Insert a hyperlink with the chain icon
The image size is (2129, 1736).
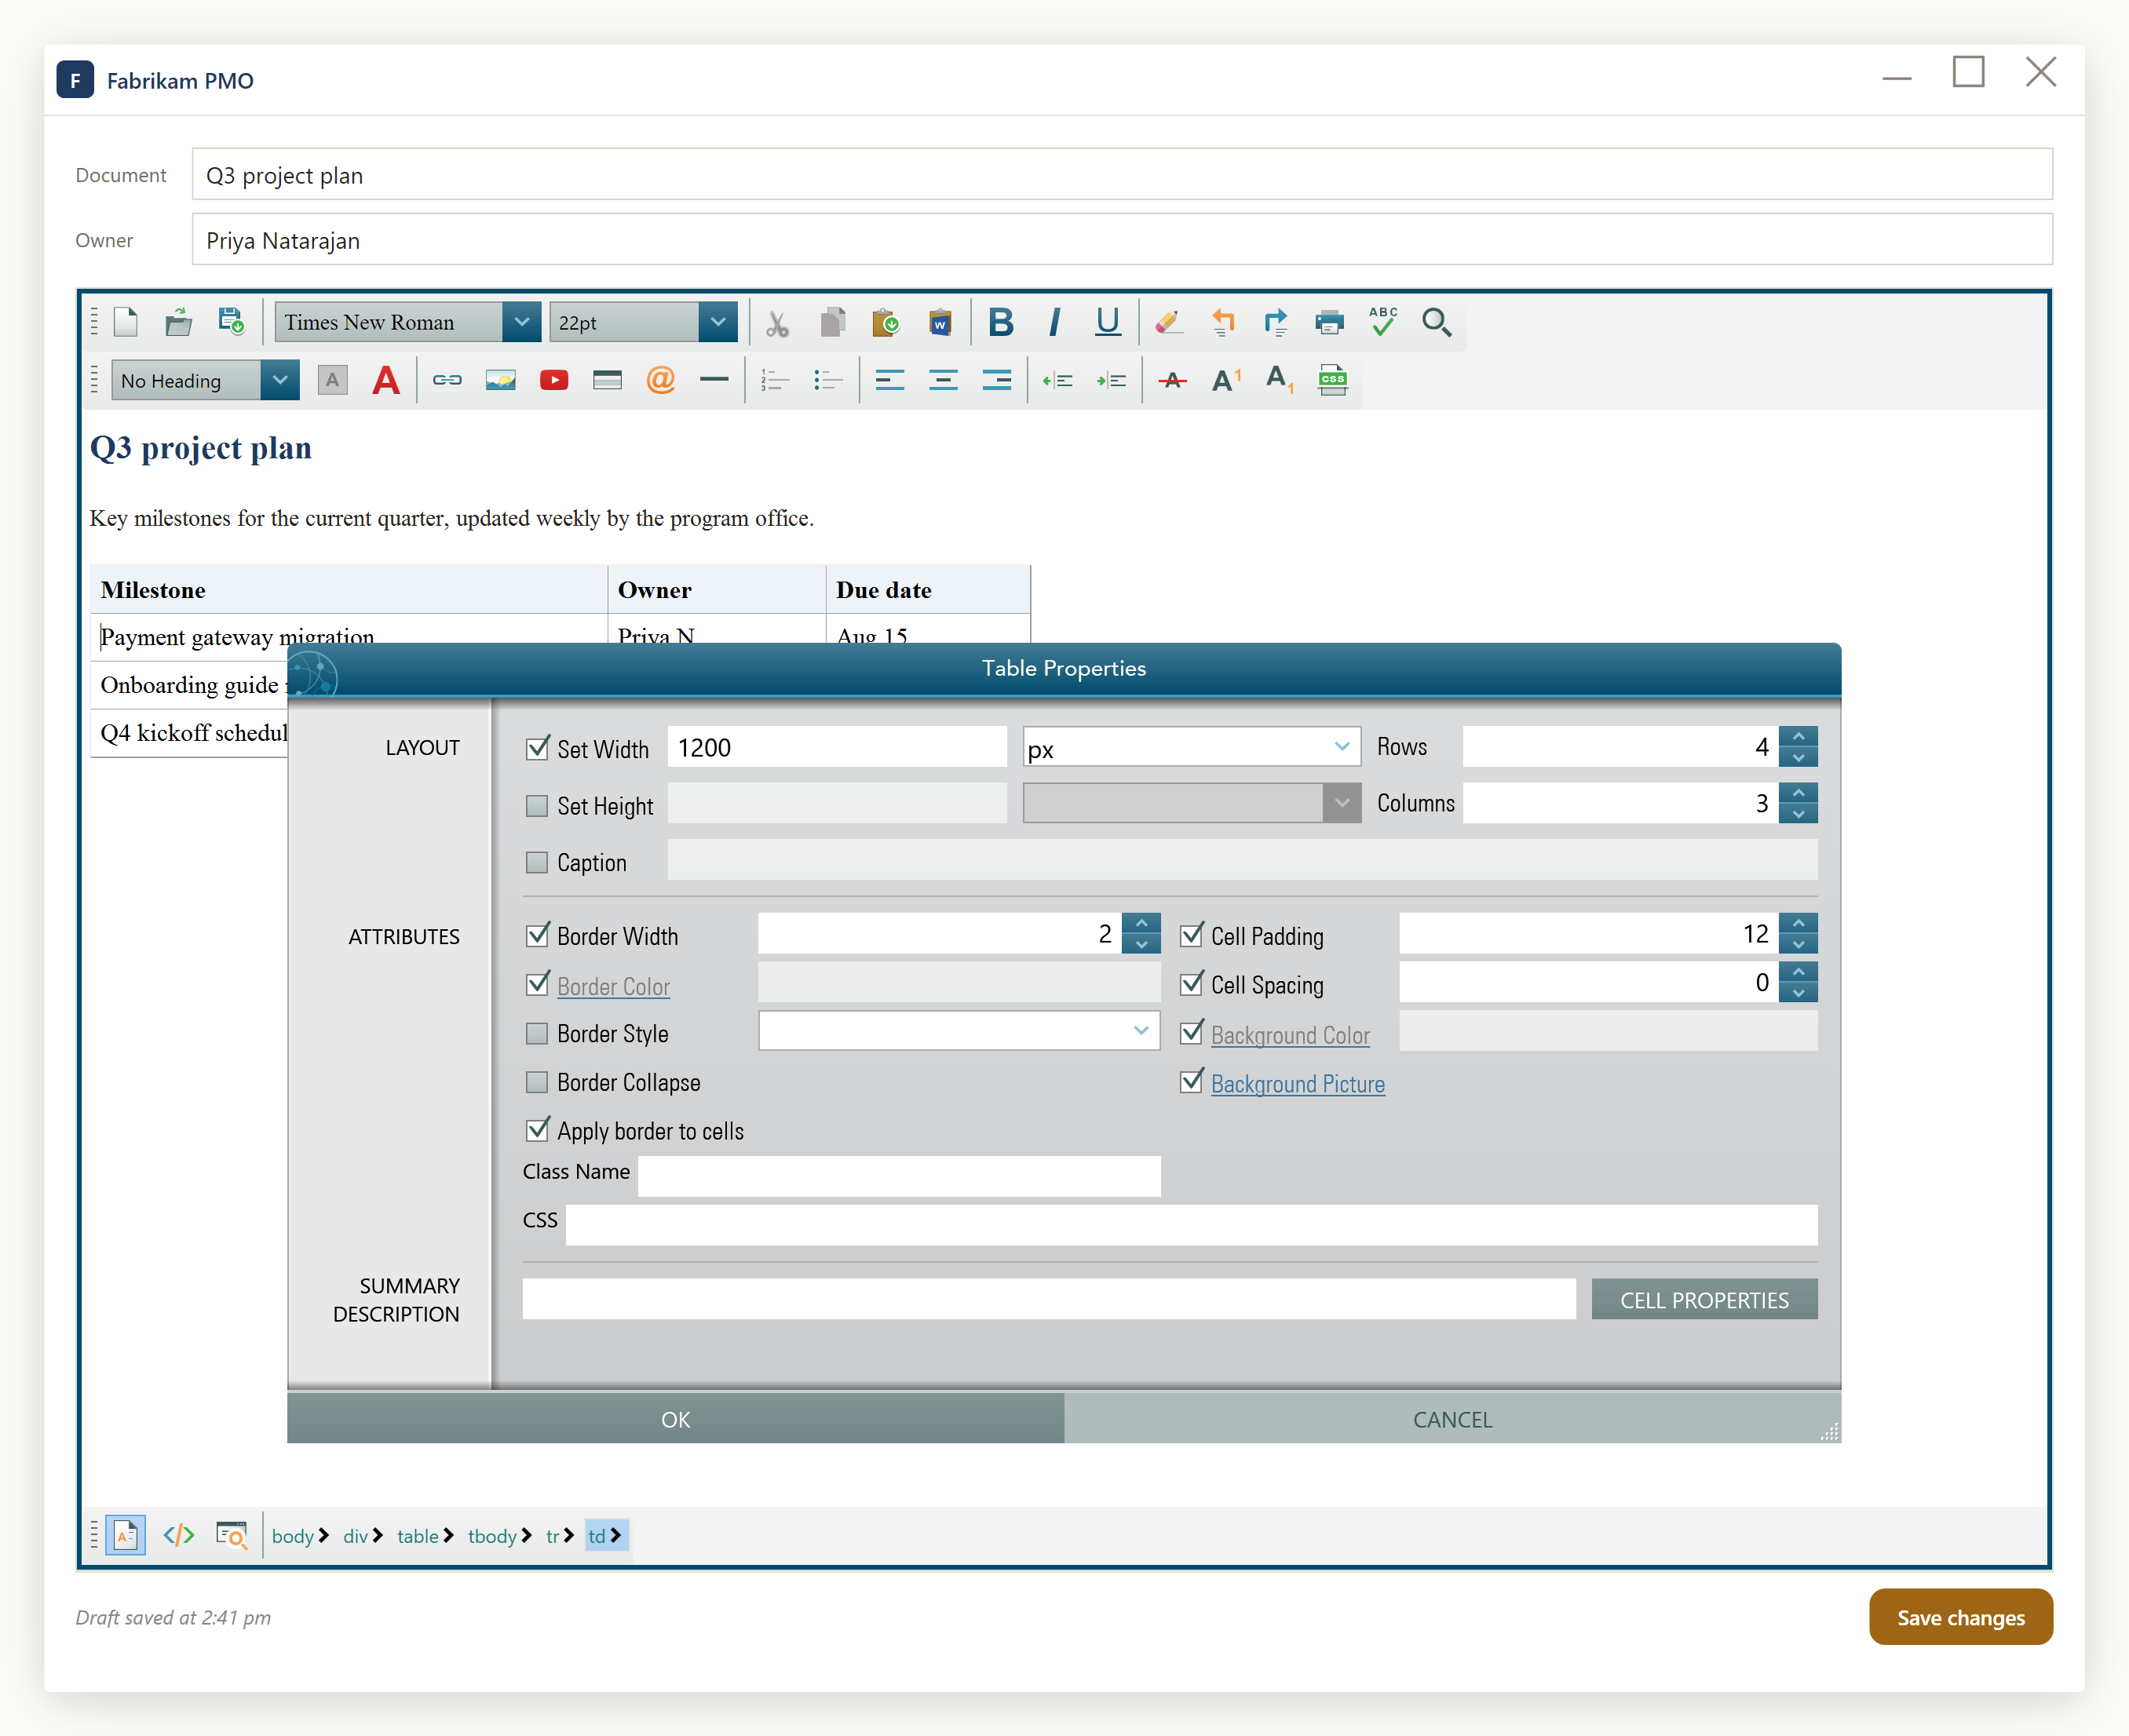tap(447, 380)
